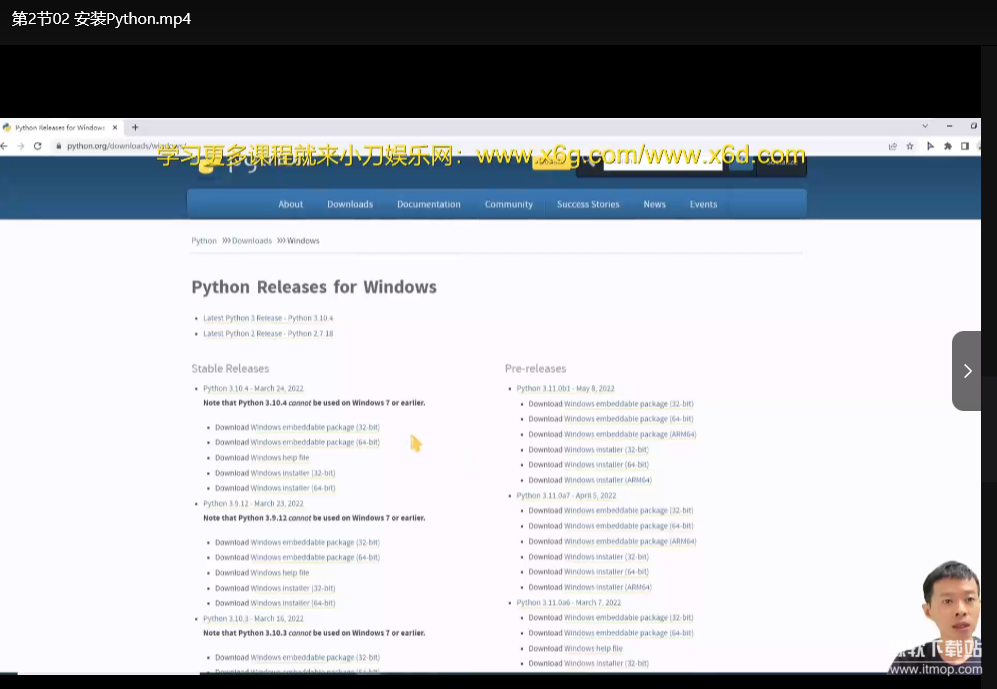Open the News menu

pyautogui.click(x=654, y=204)
